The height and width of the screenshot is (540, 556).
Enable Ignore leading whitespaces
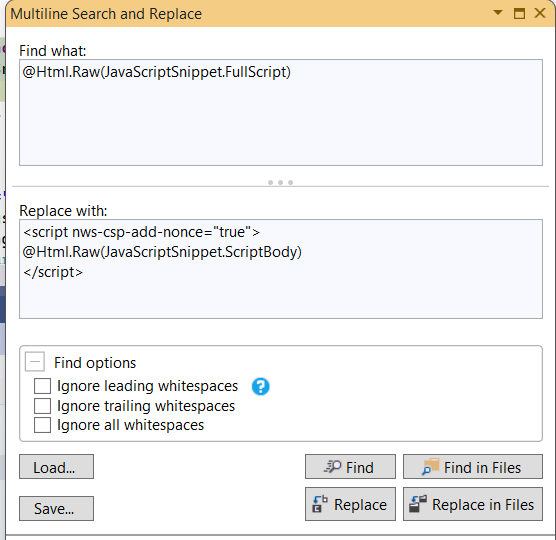(x=42, y=386)
